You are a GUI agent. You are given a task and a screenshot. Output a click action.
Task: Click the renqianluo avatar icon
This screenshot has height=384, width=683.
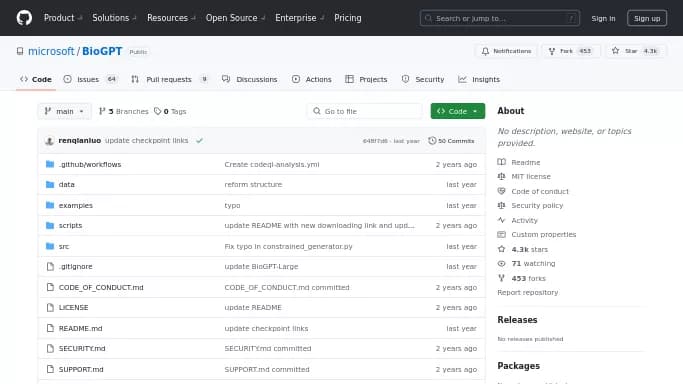49,141
